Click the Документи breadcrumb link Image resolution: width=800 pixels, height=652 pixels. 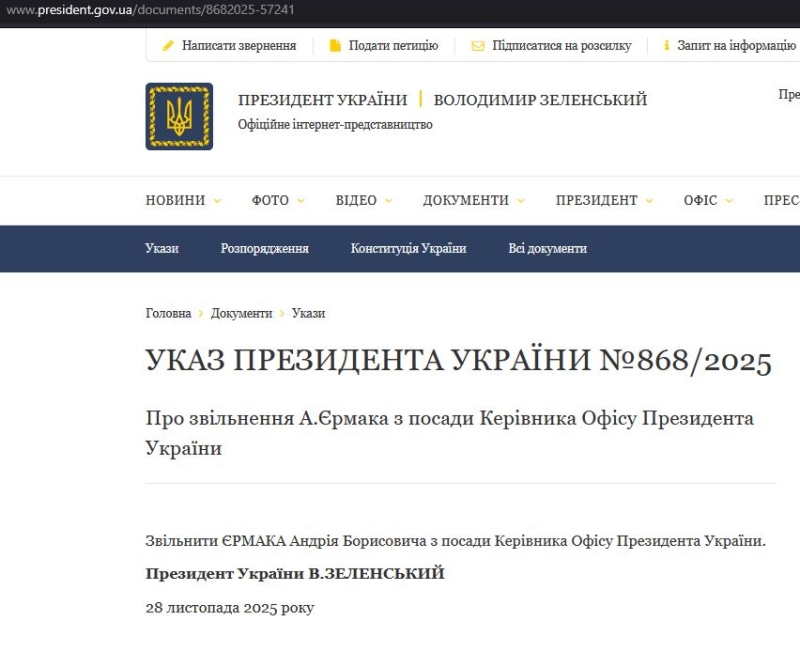tap(241, 313)
